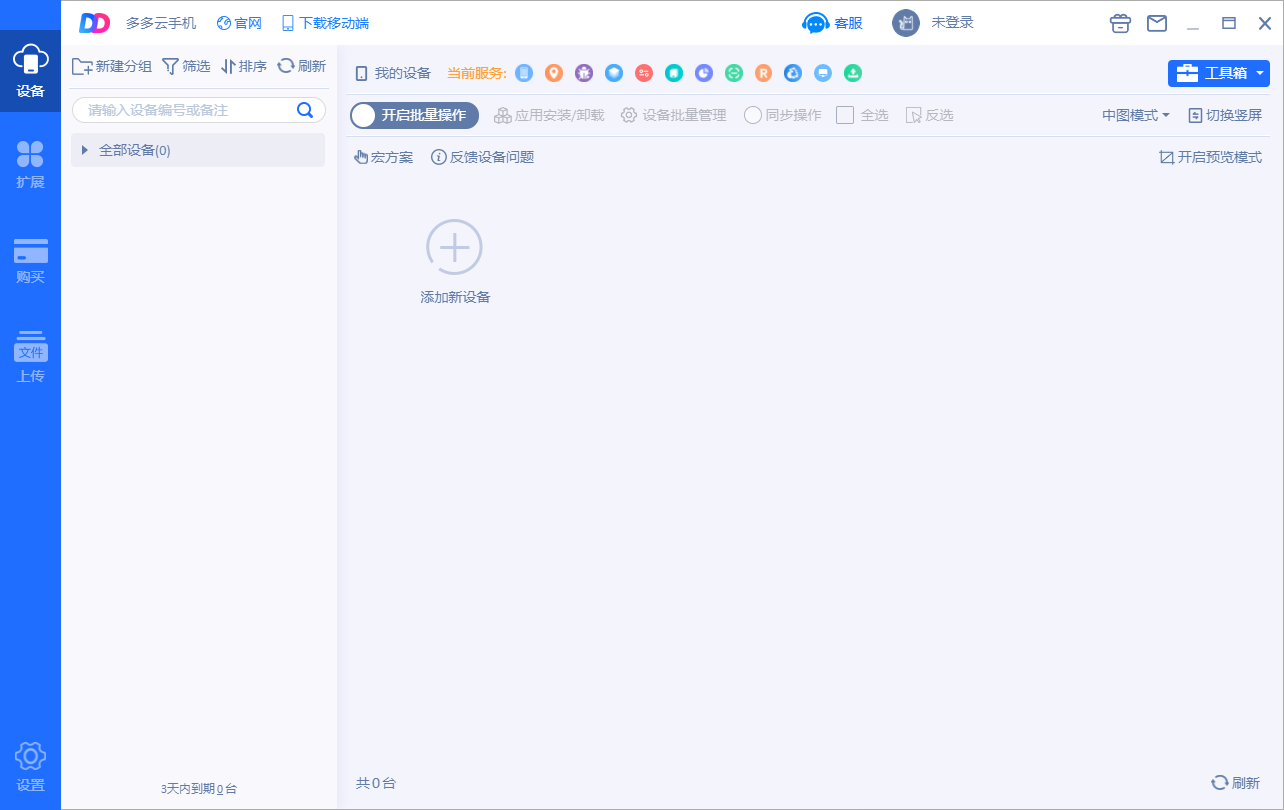This screenshot has height=810, width=1284.
Task: Select the 同步操作 radio option
Action: click(x=783, y=115)
